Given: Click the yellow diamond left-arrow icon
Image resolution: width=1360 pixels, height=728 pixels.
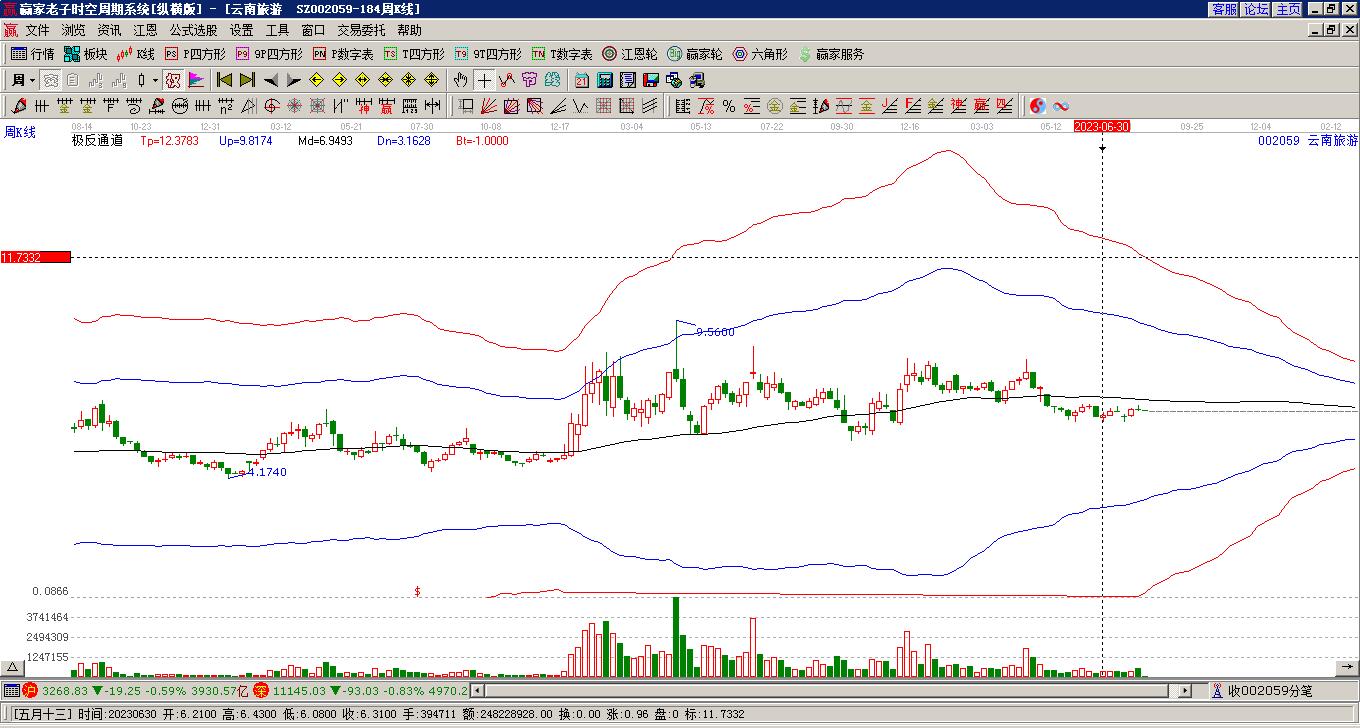Looking at the screenshot, I should (317, 80).
